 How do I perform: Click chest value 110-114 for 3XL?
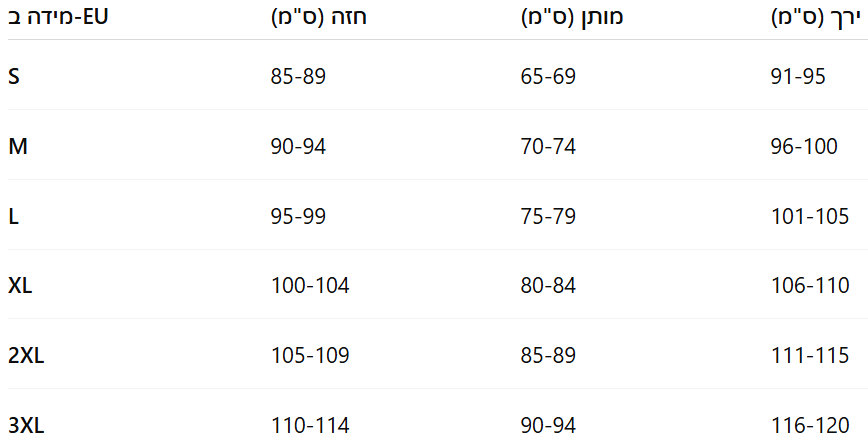[x=310, y=426]
